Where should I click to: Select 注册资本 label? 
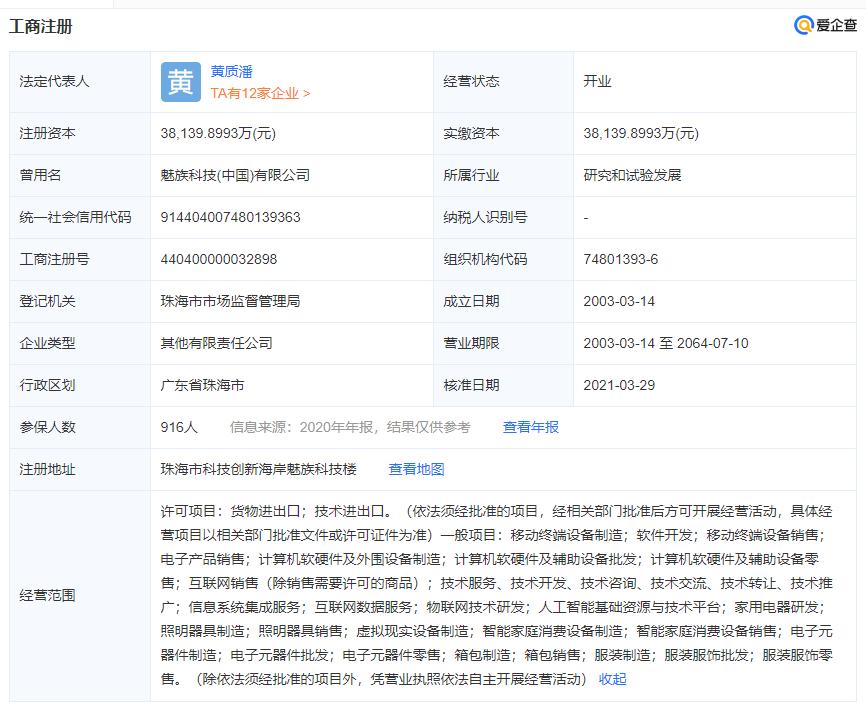[x=47, y=133]
